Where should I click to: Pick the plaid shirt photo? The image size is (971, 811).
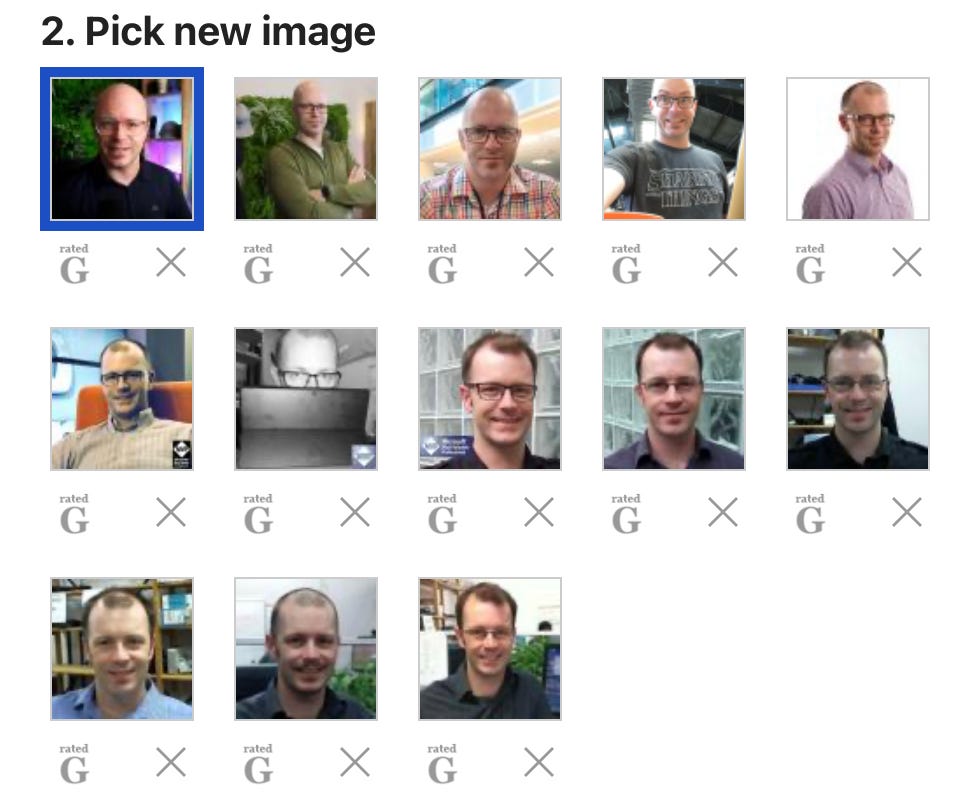pos(490,149)
